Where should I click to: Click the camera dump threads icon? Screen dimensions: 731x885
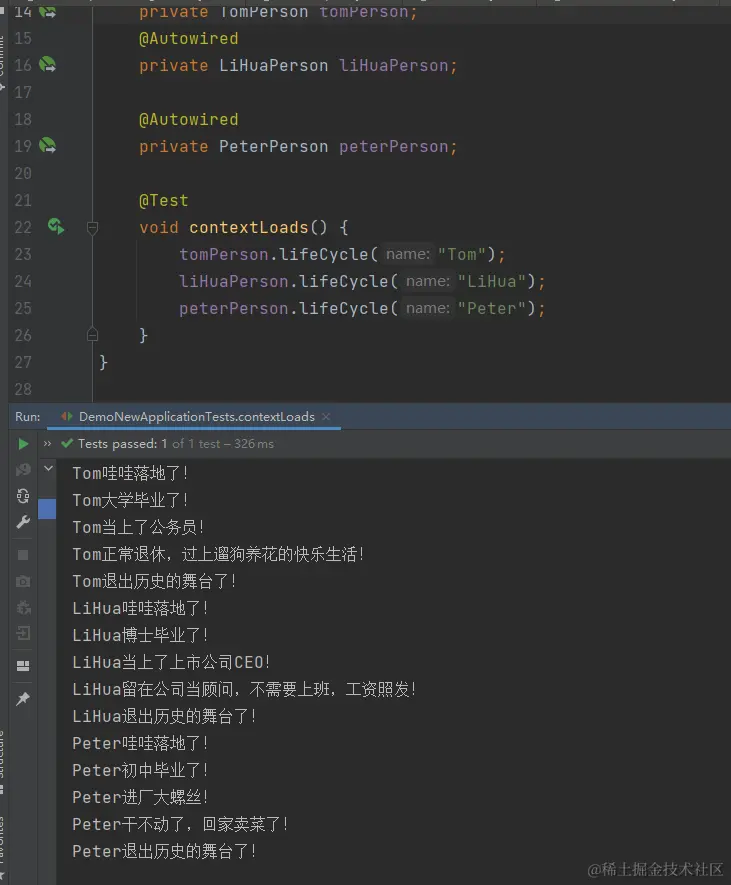pos(23,581)
